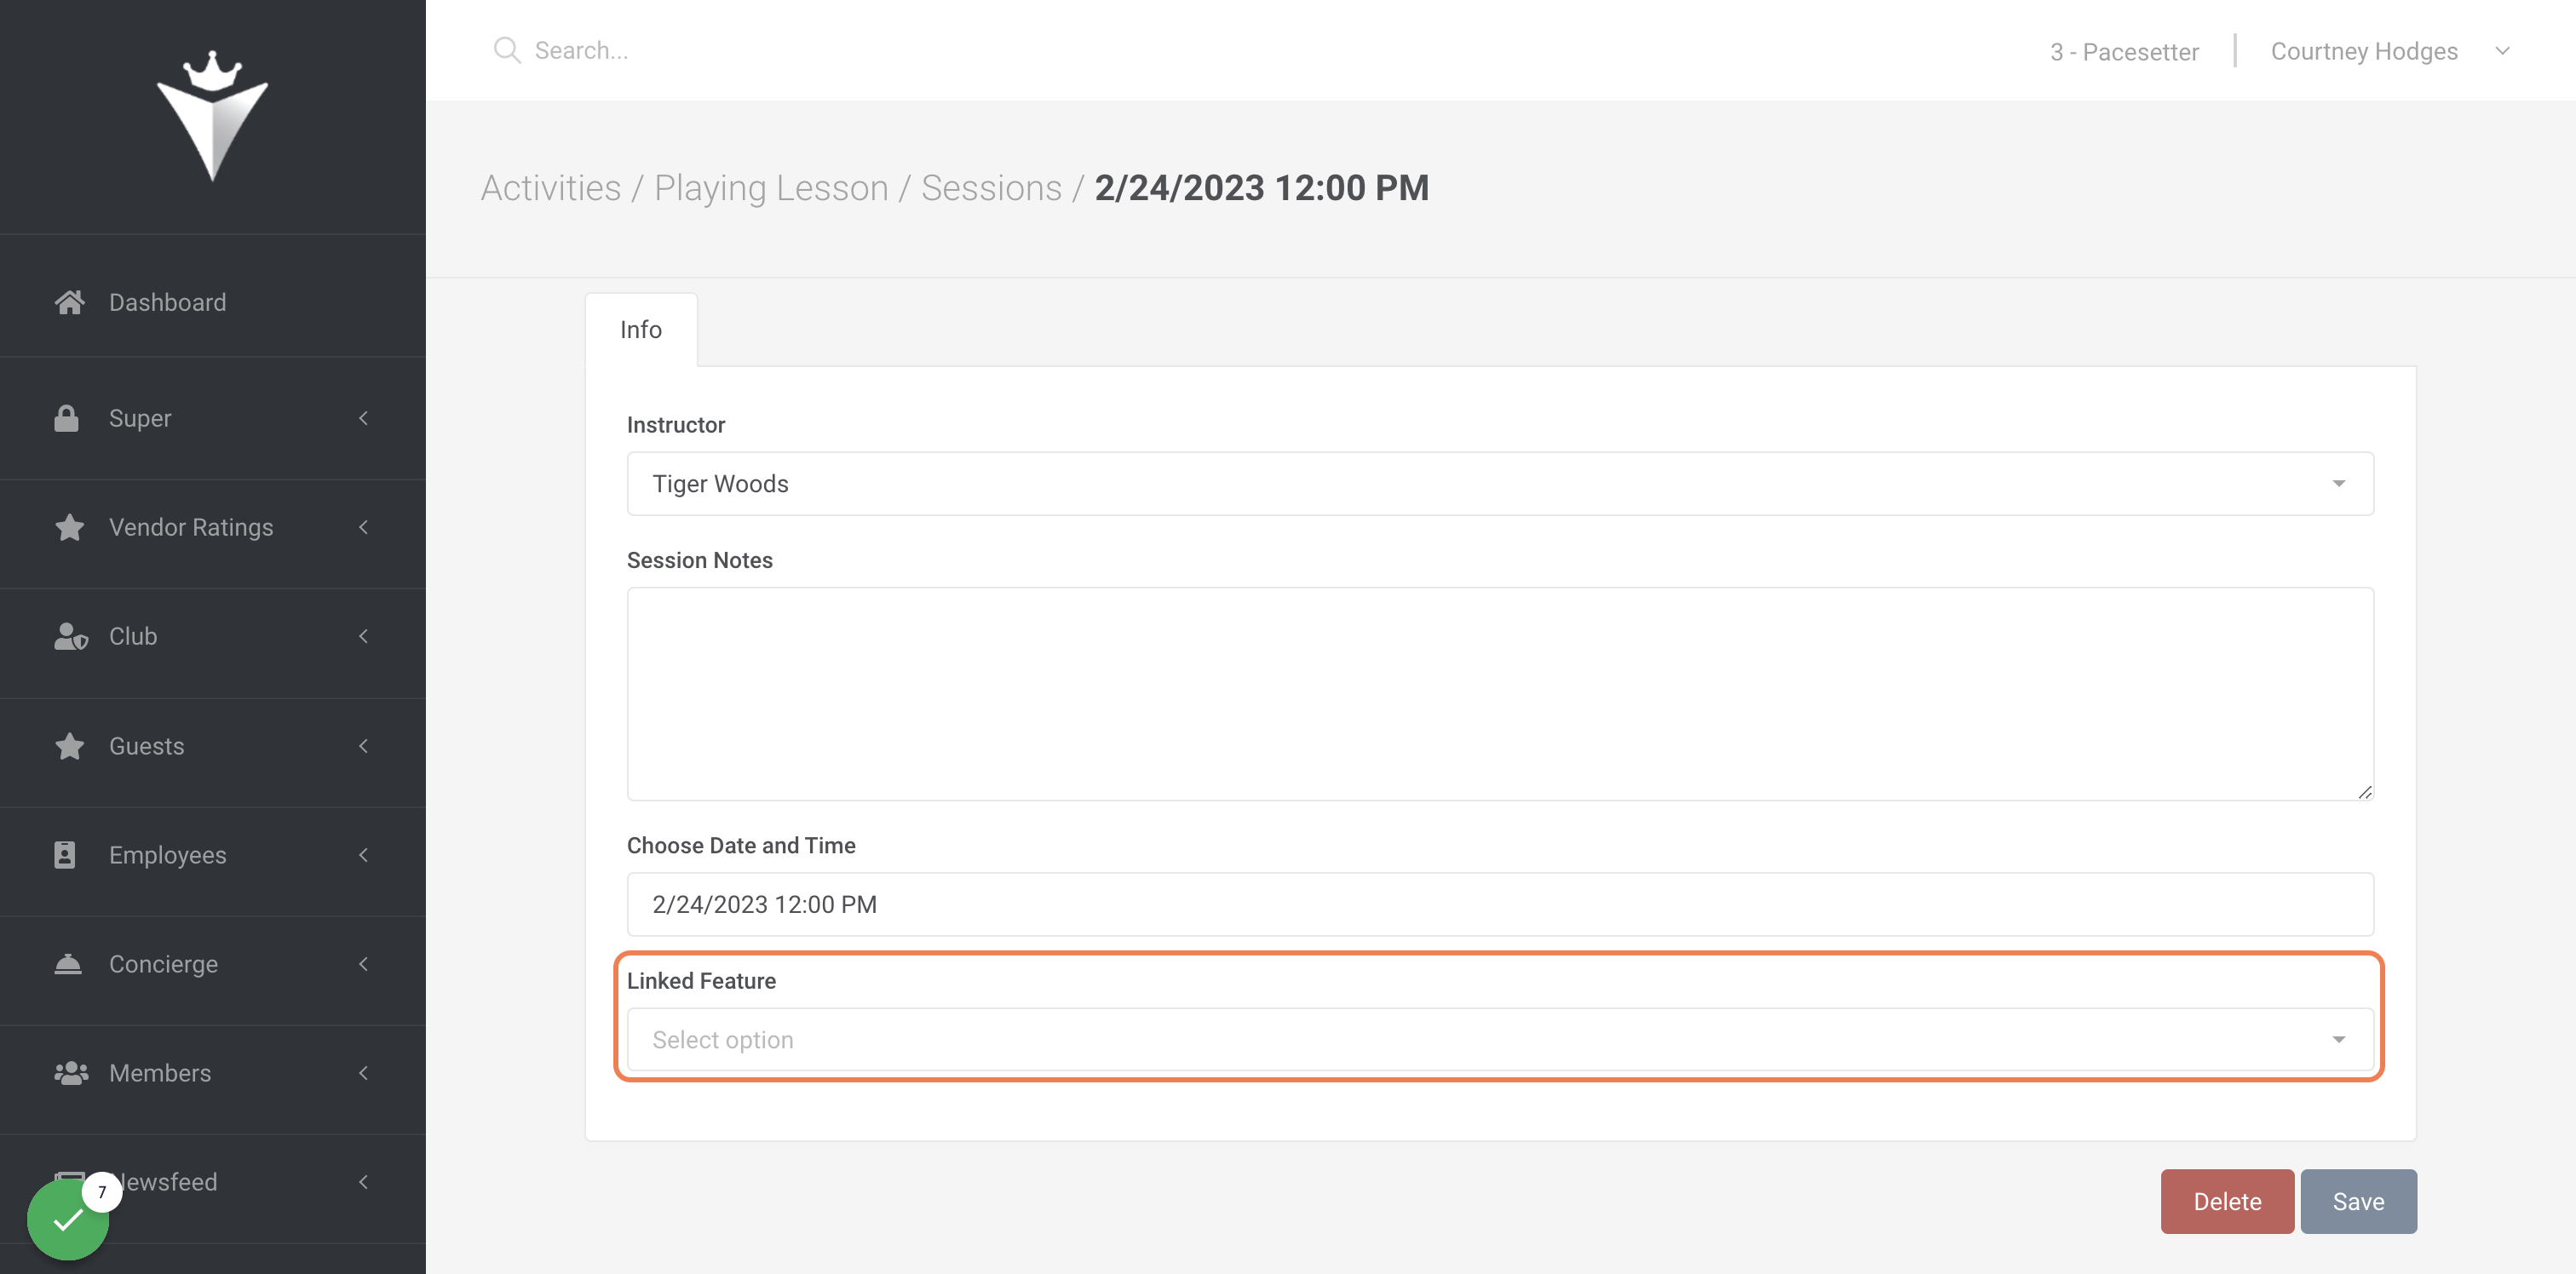Viewport: 2576px width, 1274px height.
Task: Expand the Club submenu chevron
Action: pos(364,636)
